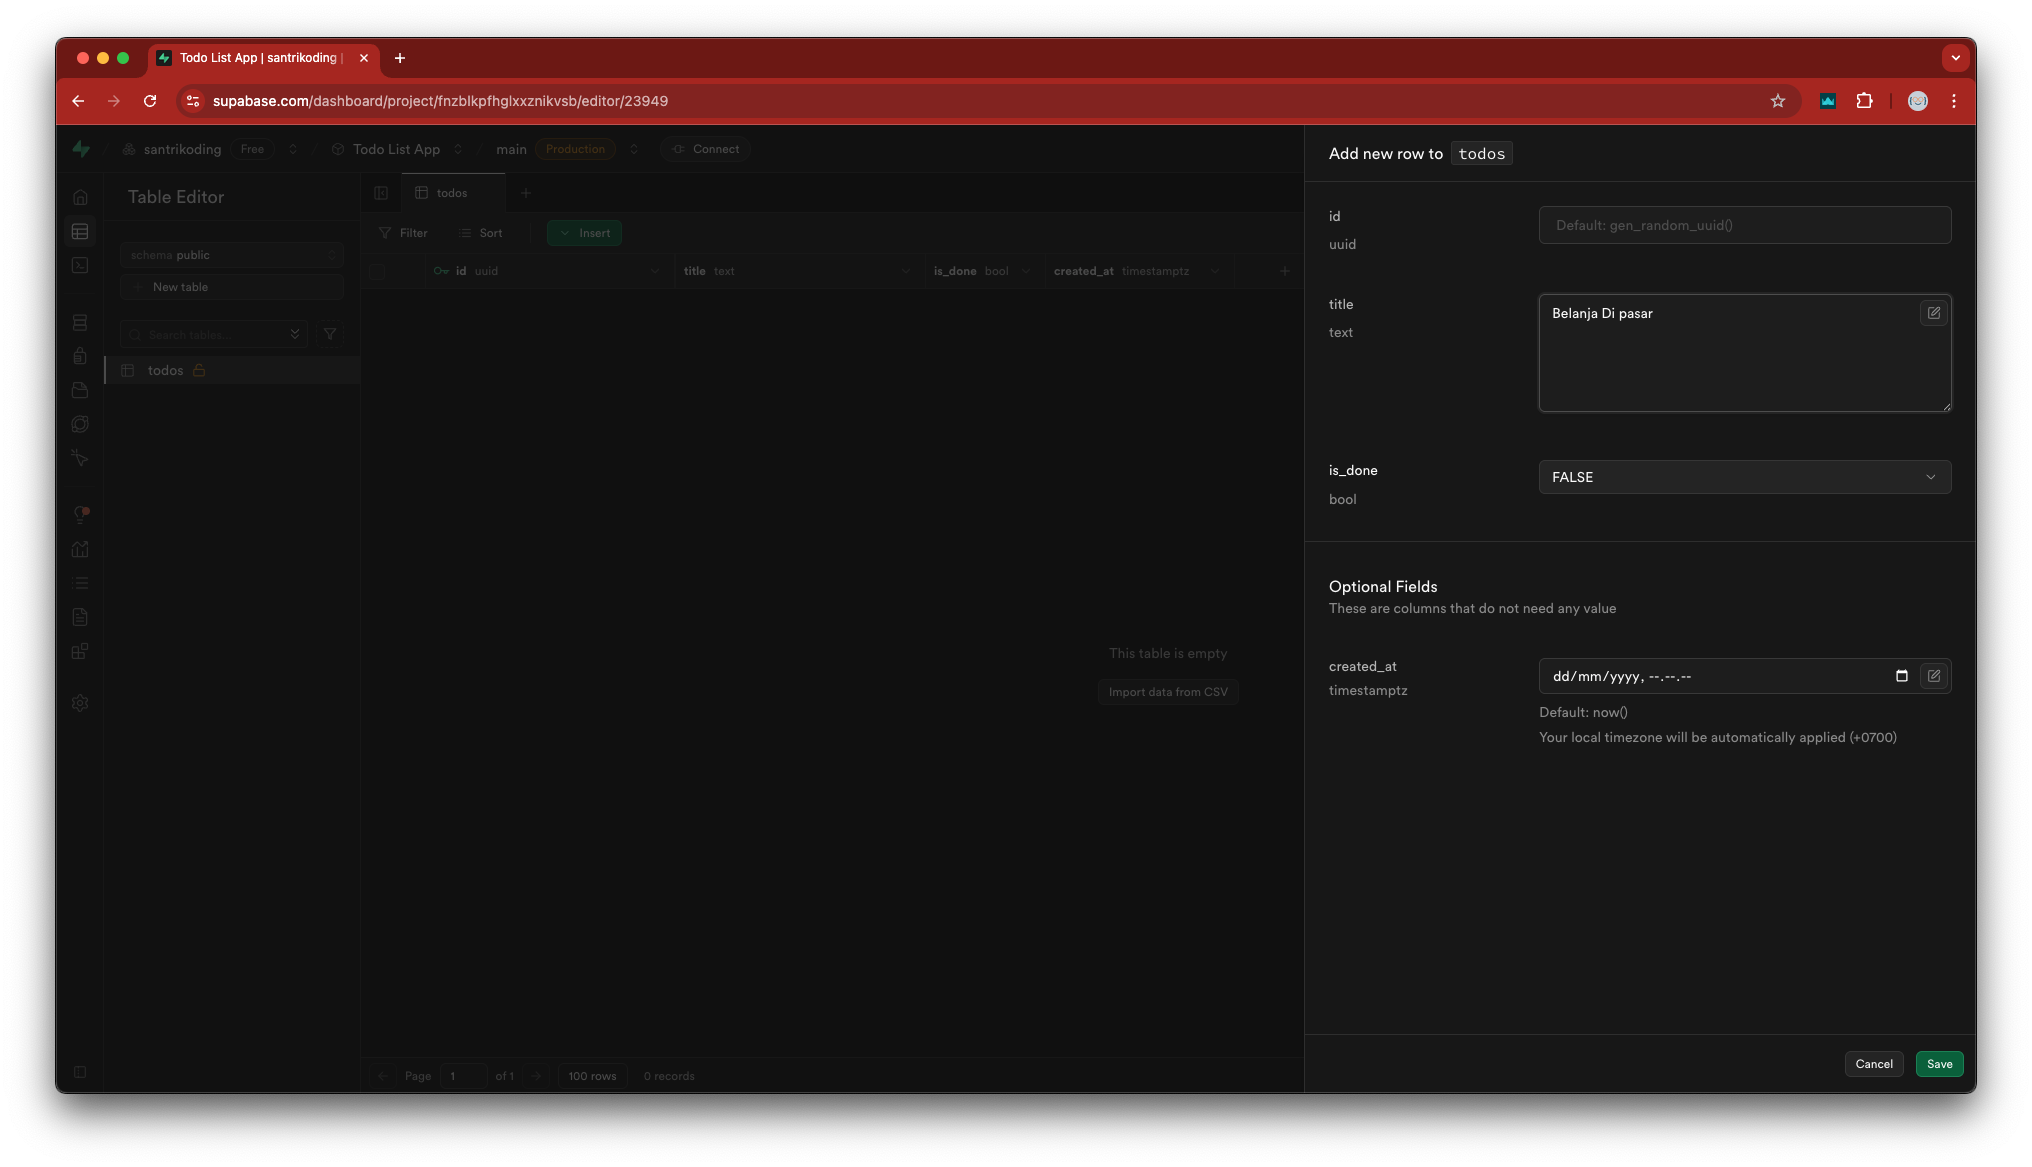Screen dimensions: 2032x1167
Task: Open the title column dropdown arrow
Action: (x=905, y=271)
